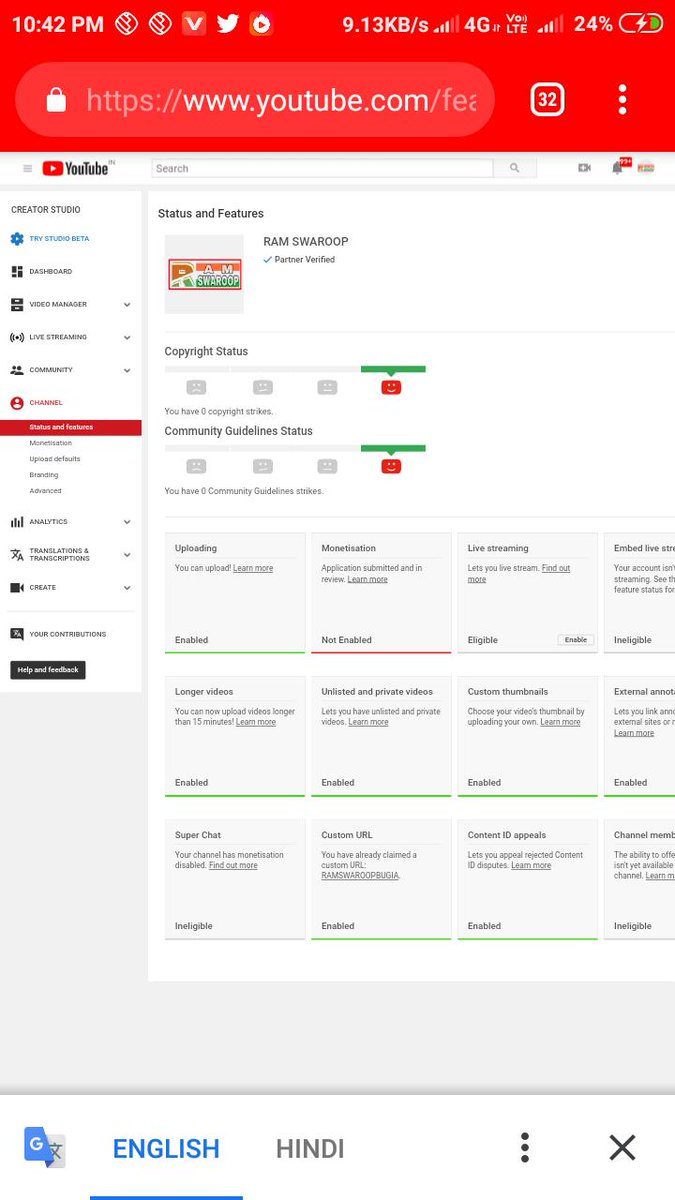
Task: Click the search magnifier button
Action: coord(515,168)
